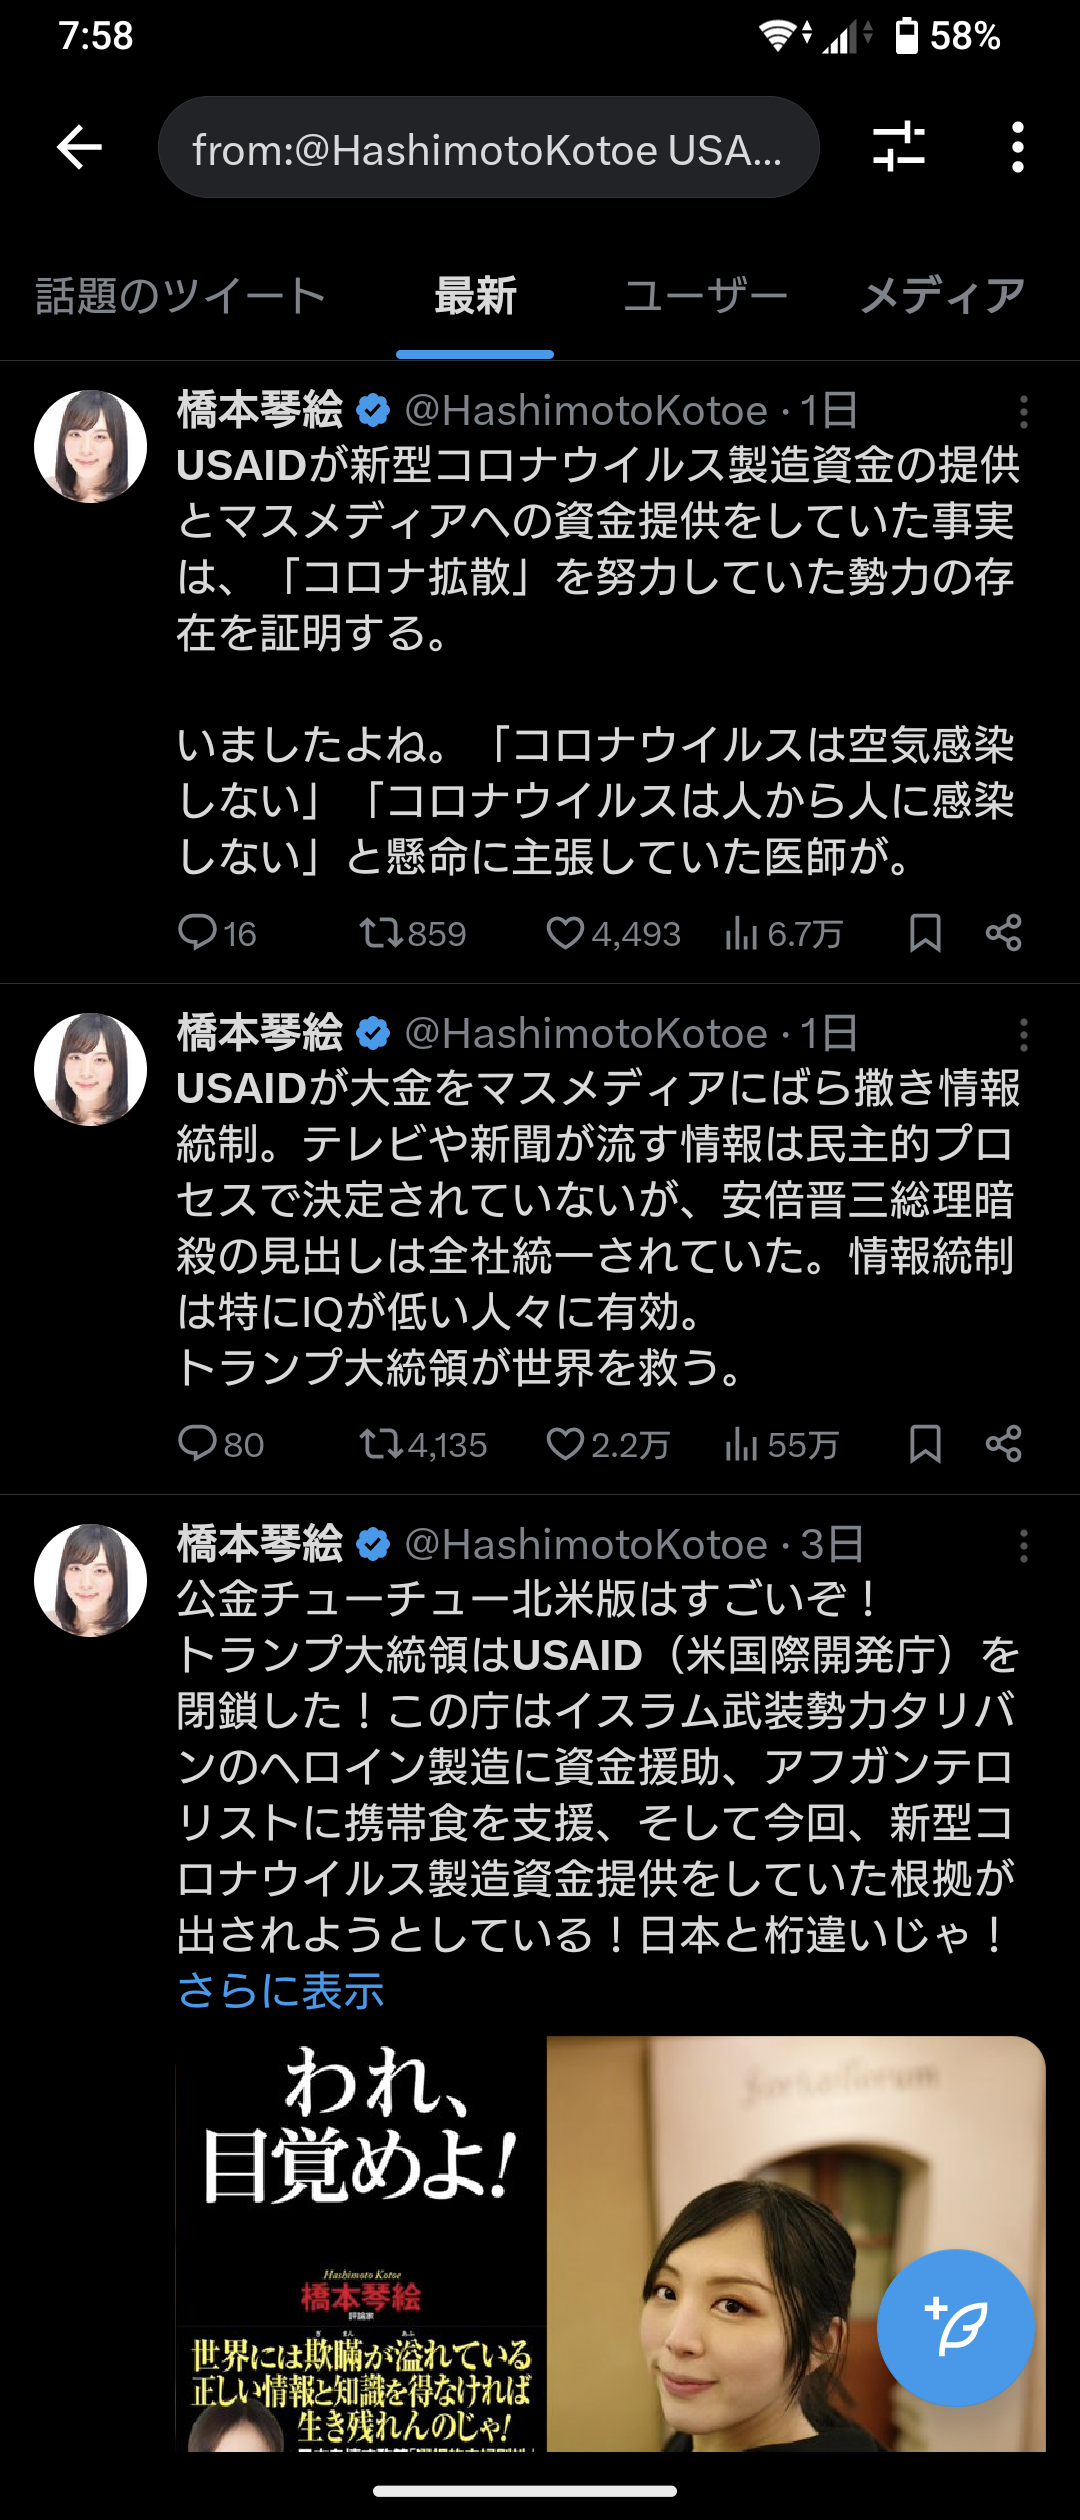Switch to 話題のツイート tab

coord(181,296)
